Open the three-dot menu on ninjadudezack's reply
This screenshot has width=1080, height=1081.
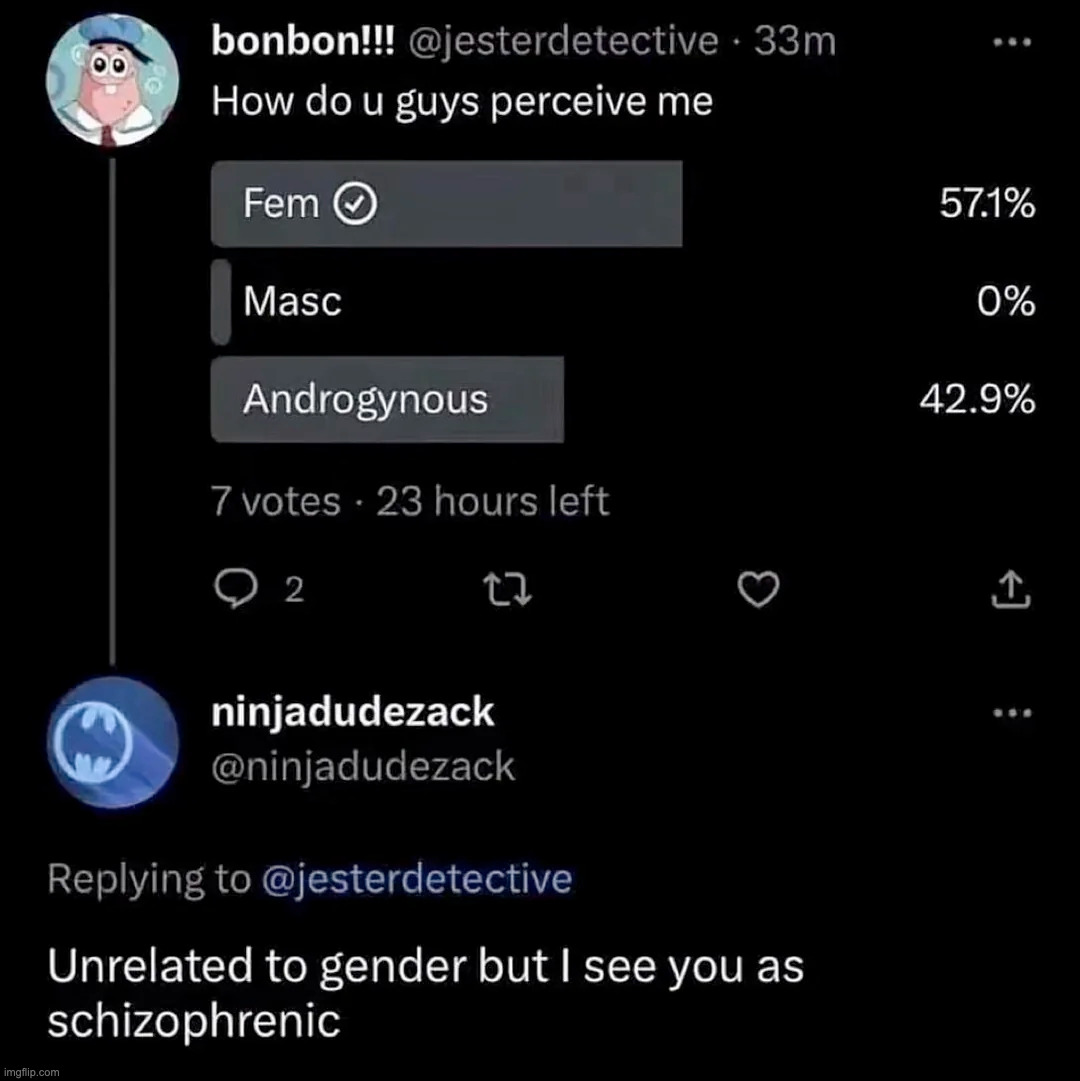[x=1013, y=712]
